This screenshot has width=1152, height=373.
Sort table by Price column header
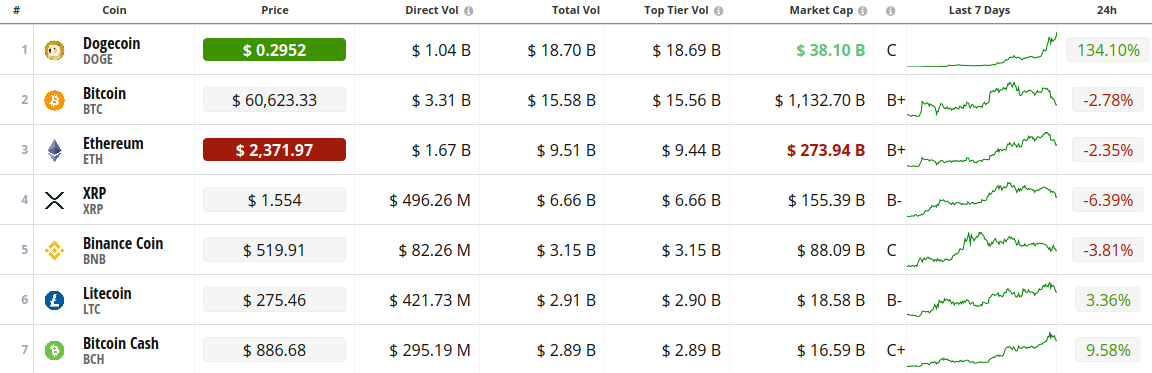(x=275, y=11)
